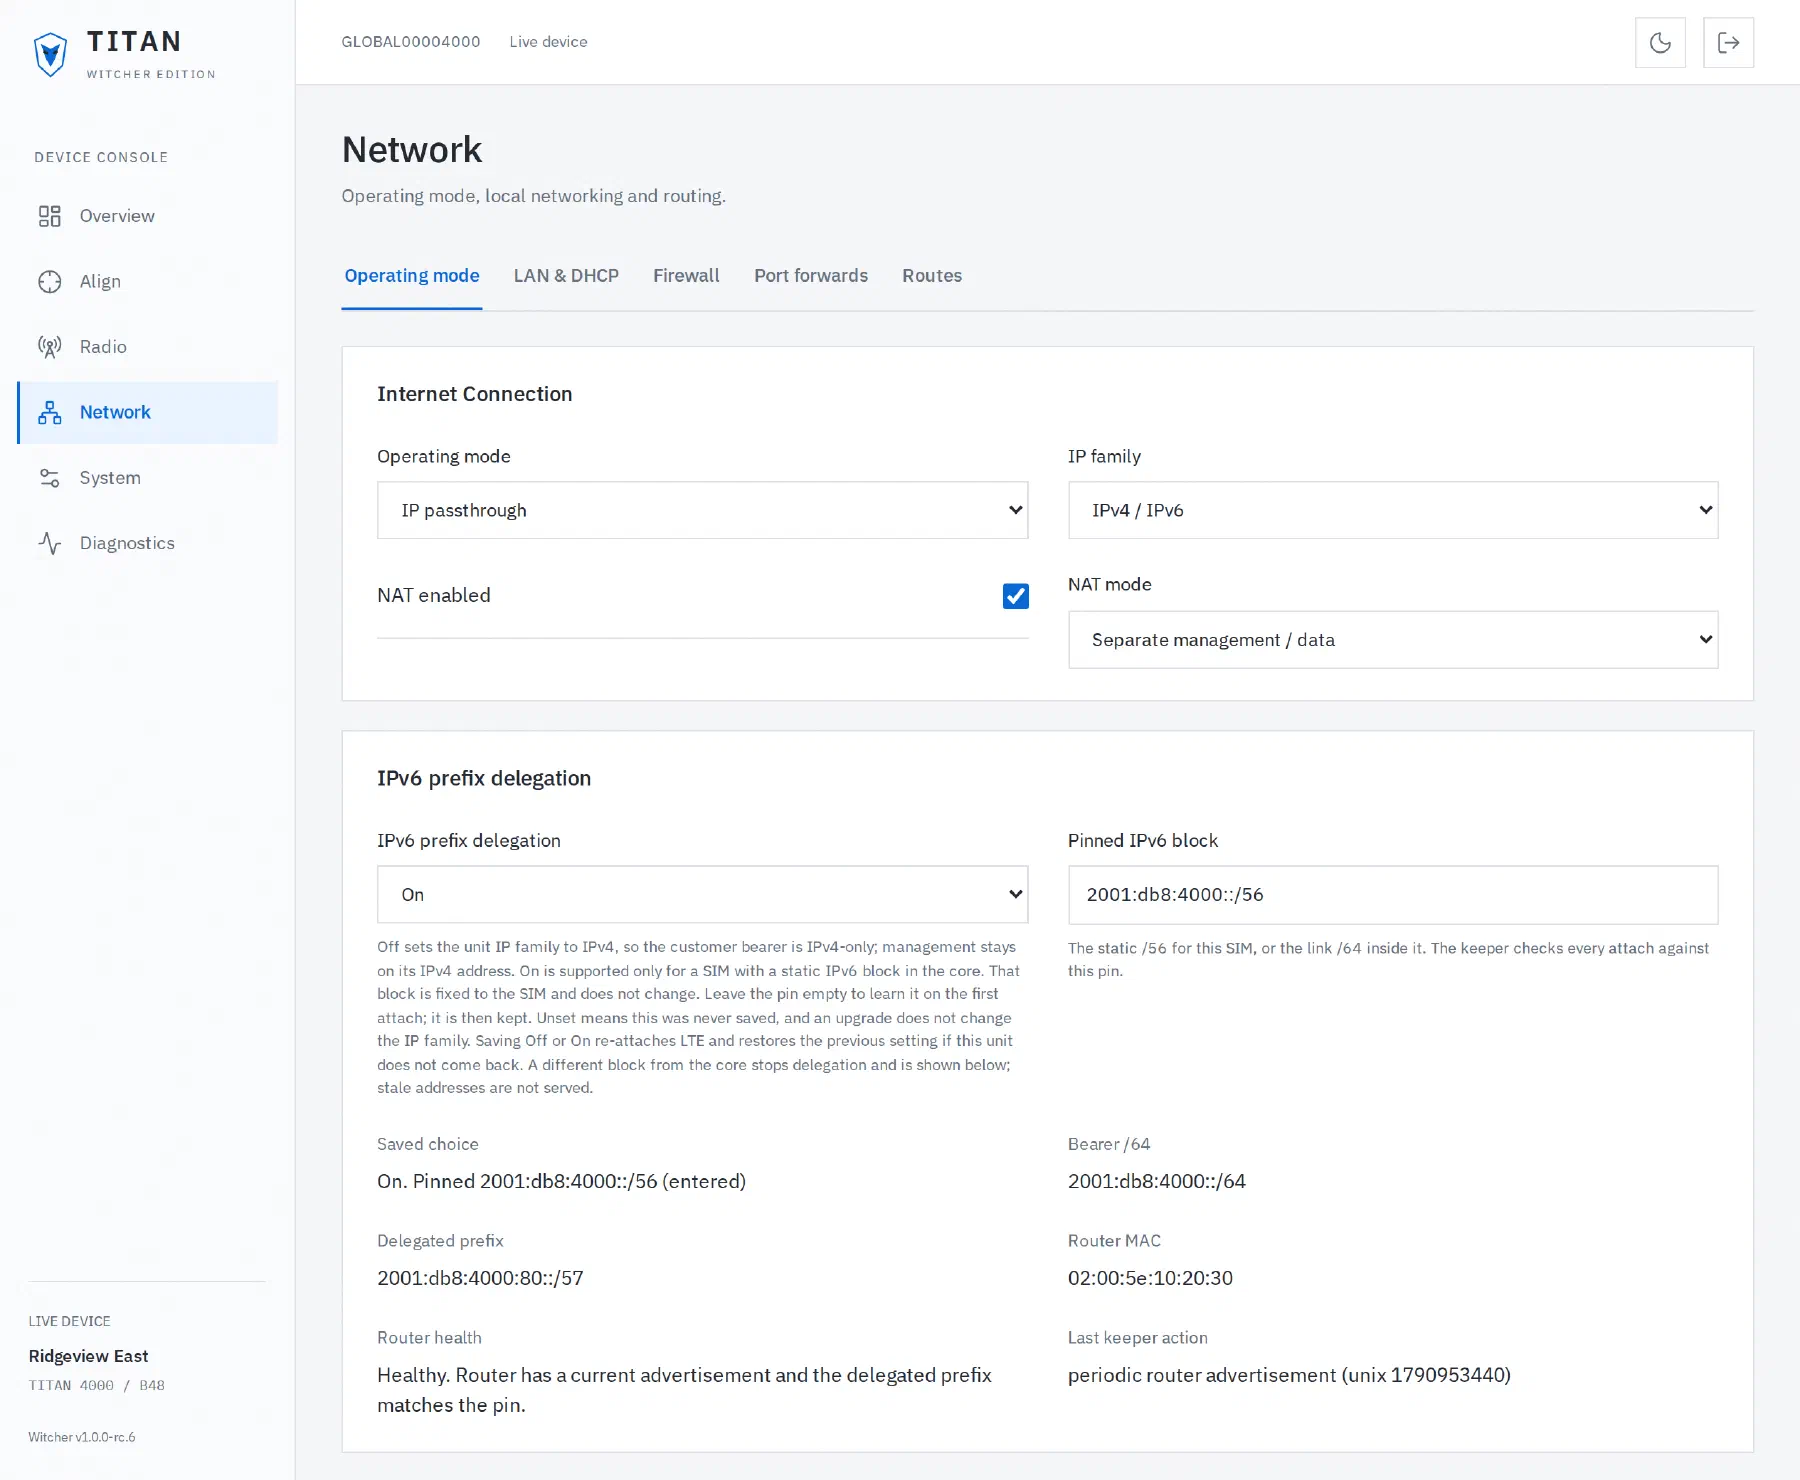This screenshot has width=1800, height=1480.
Task: Go to Align in the sidebar
Action: (x=148, y=282)
